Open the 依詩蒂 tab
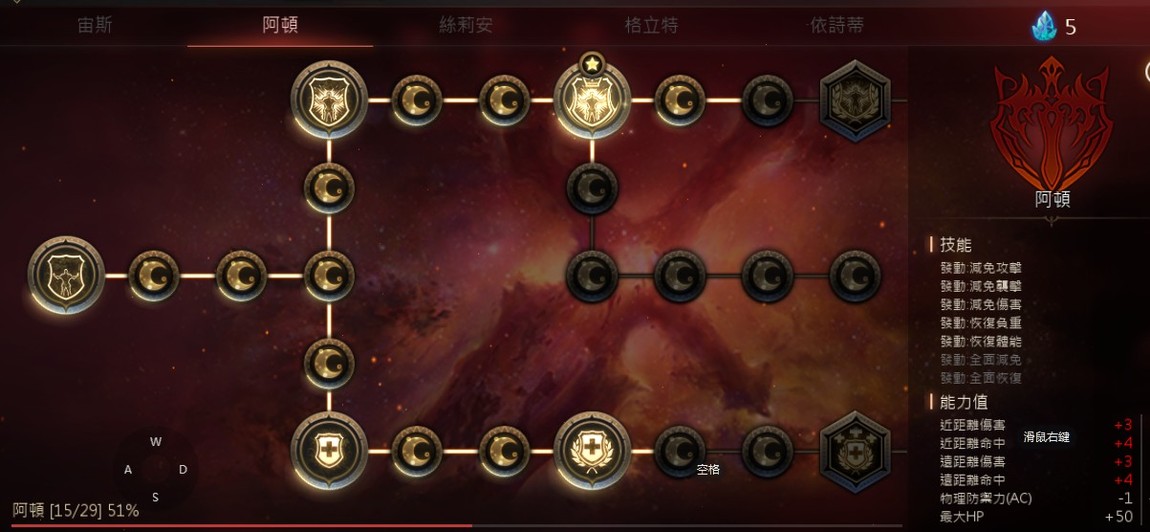This screenshot has height=532, width=1150. (x=836, y=26)
